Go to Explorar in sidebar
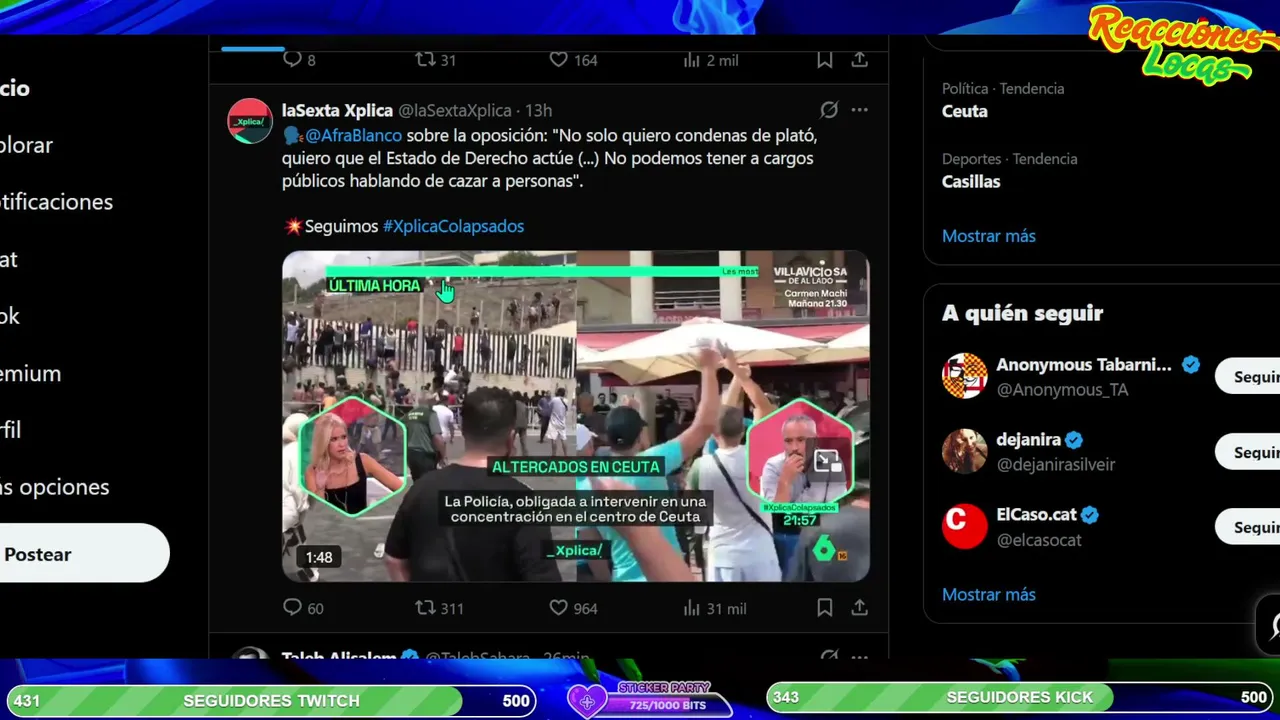 [26, 145]
